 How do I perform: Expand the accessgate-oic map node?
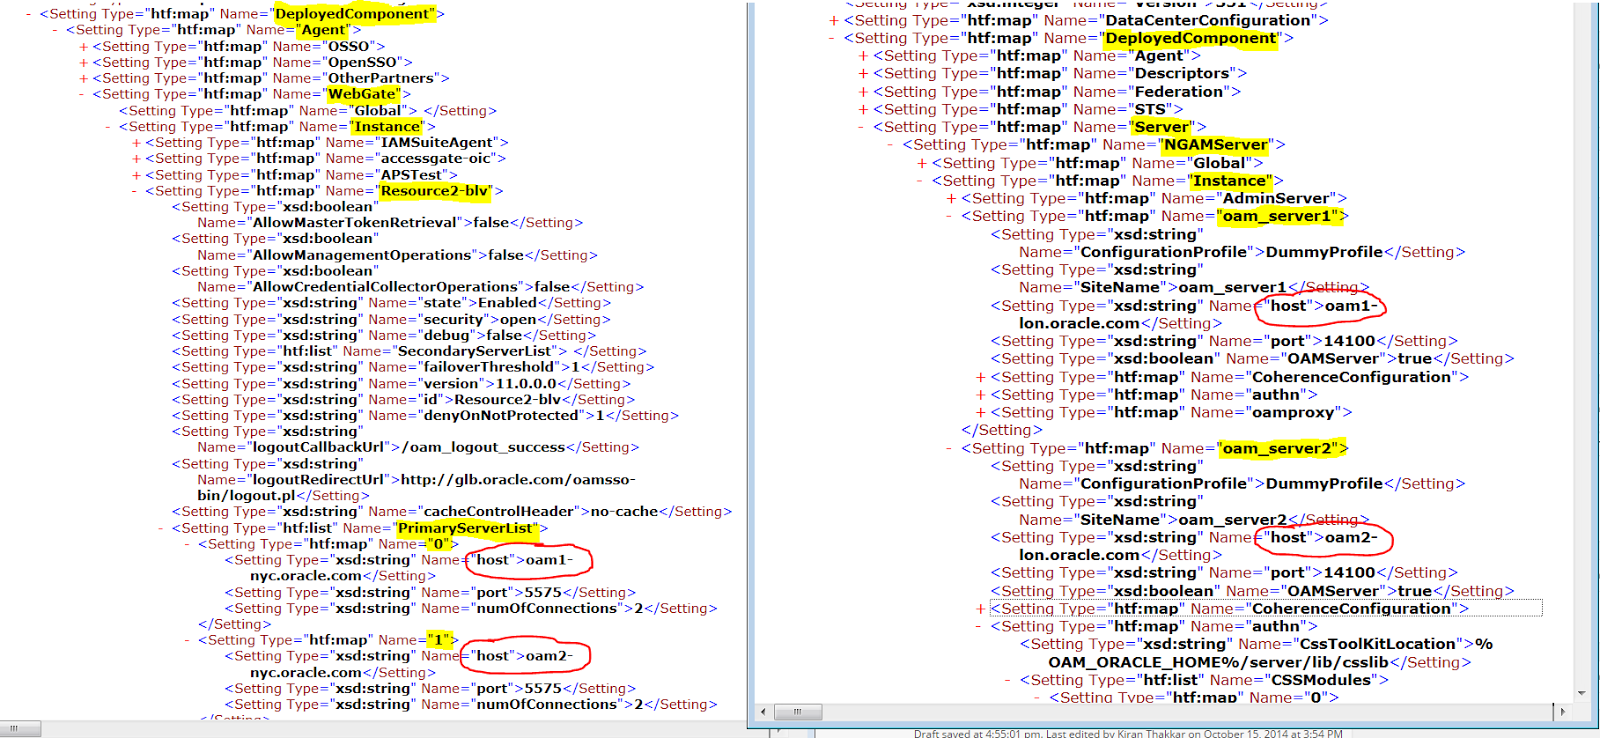tap(136, 159)
